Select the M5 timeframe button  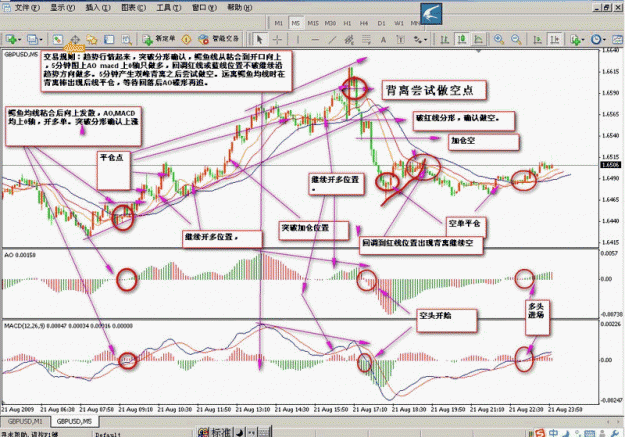[x=295, y=23]
